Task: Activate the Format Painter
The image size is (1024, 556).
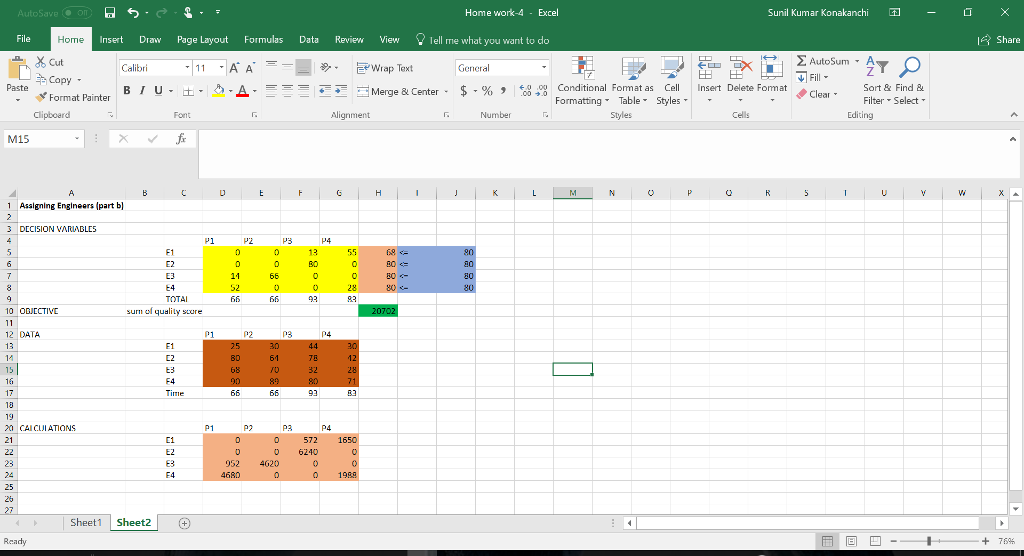Action: coord(72,97)
